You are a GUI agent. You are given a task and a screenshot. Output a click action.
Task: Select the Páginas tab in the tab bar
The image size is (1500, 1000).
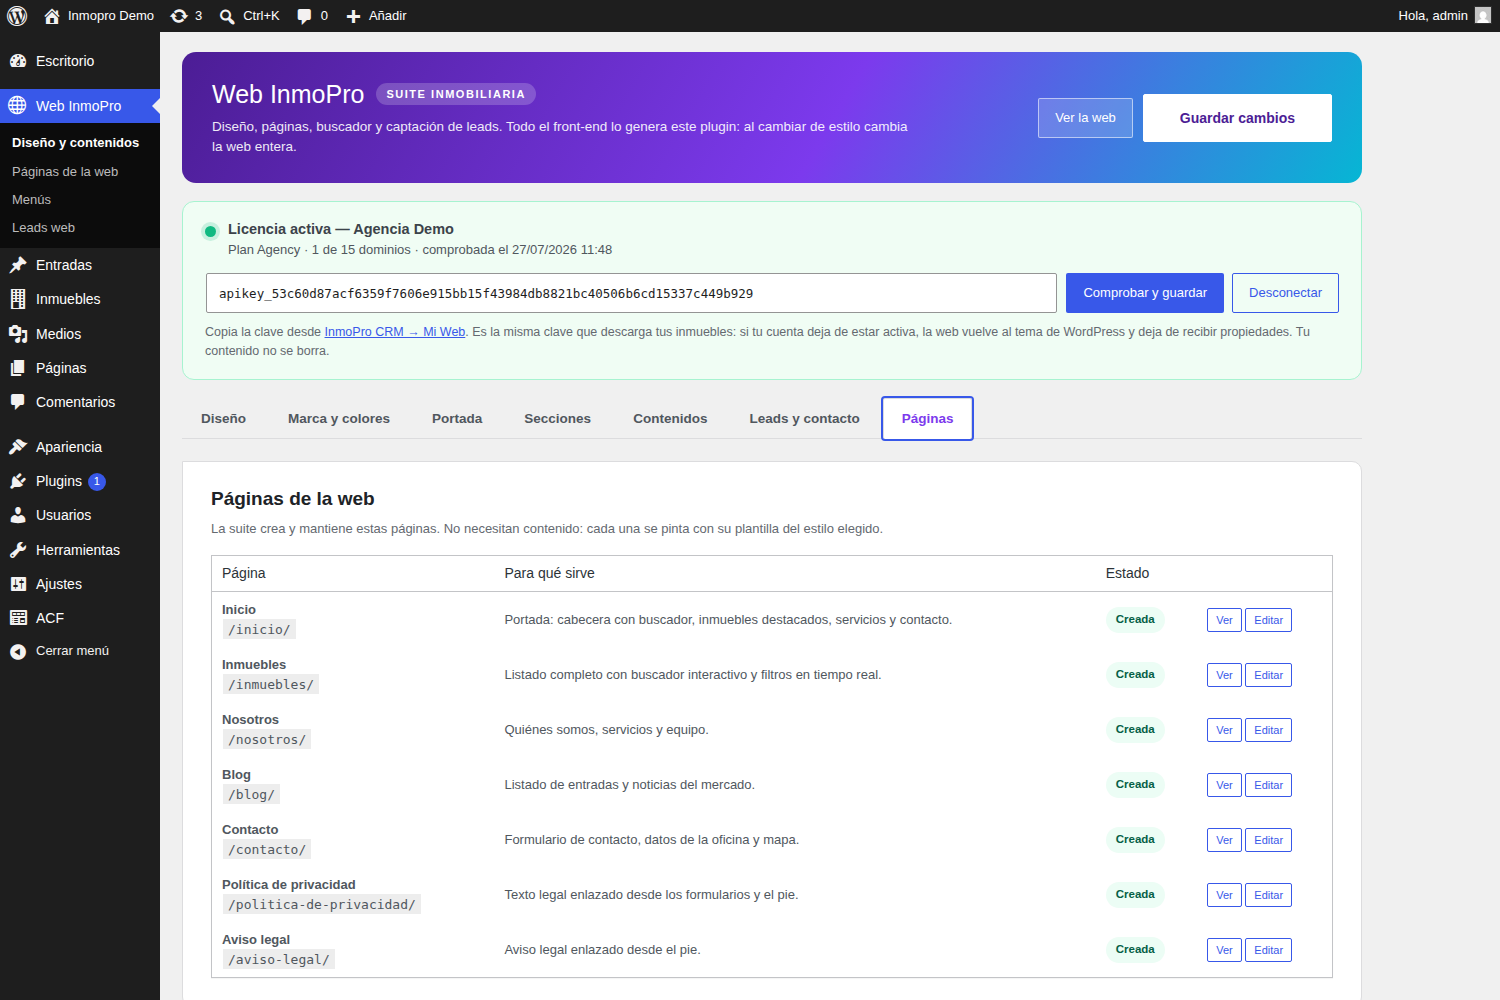tap(927, 419)
